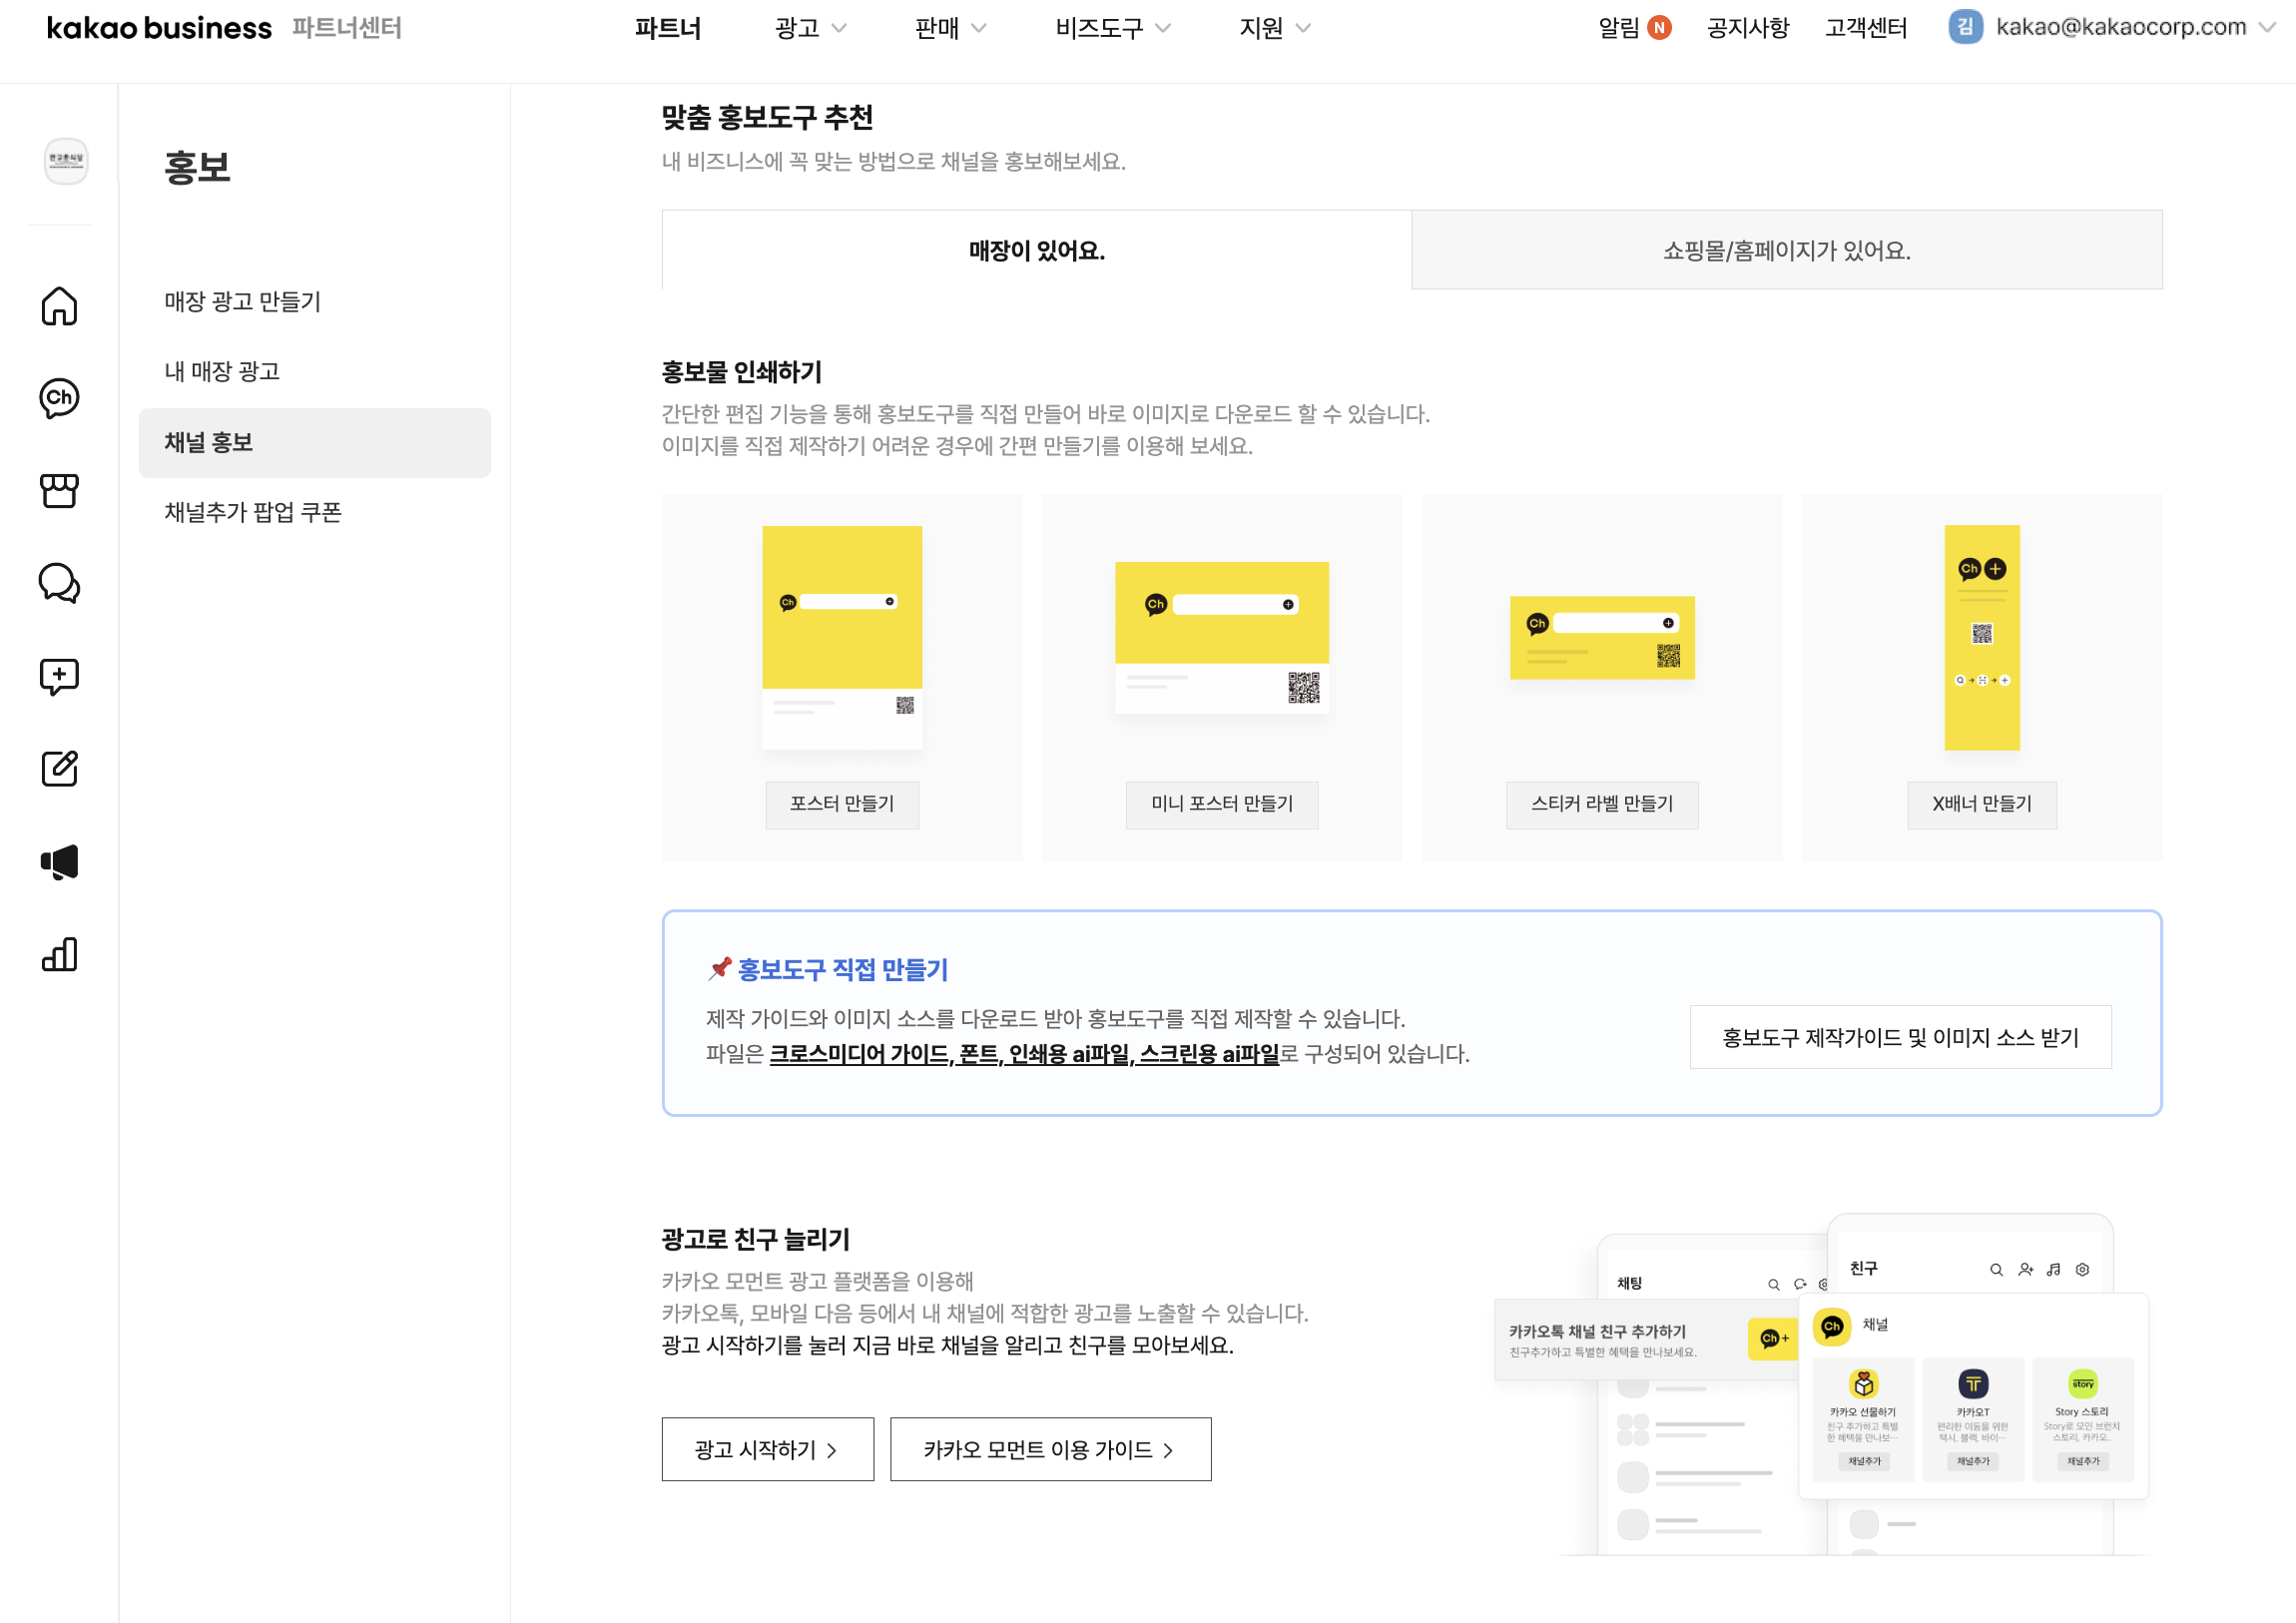Click the megaphone promotion icon in sidebar

(x=59, y=861)
